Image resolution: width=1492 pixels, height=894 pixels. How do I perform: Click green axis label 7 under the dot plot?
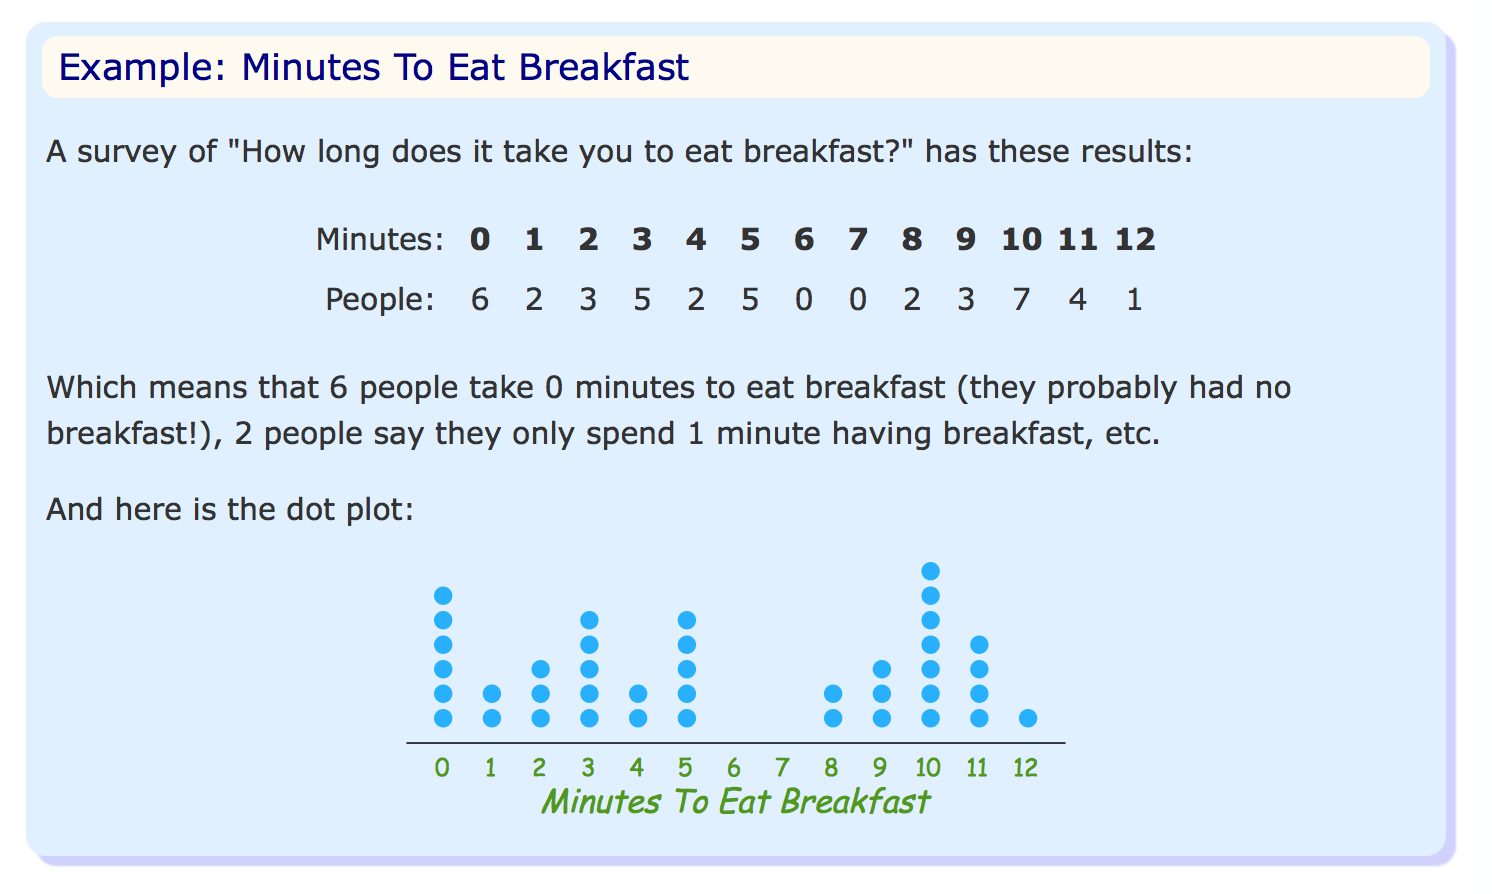tap(782, 768)
